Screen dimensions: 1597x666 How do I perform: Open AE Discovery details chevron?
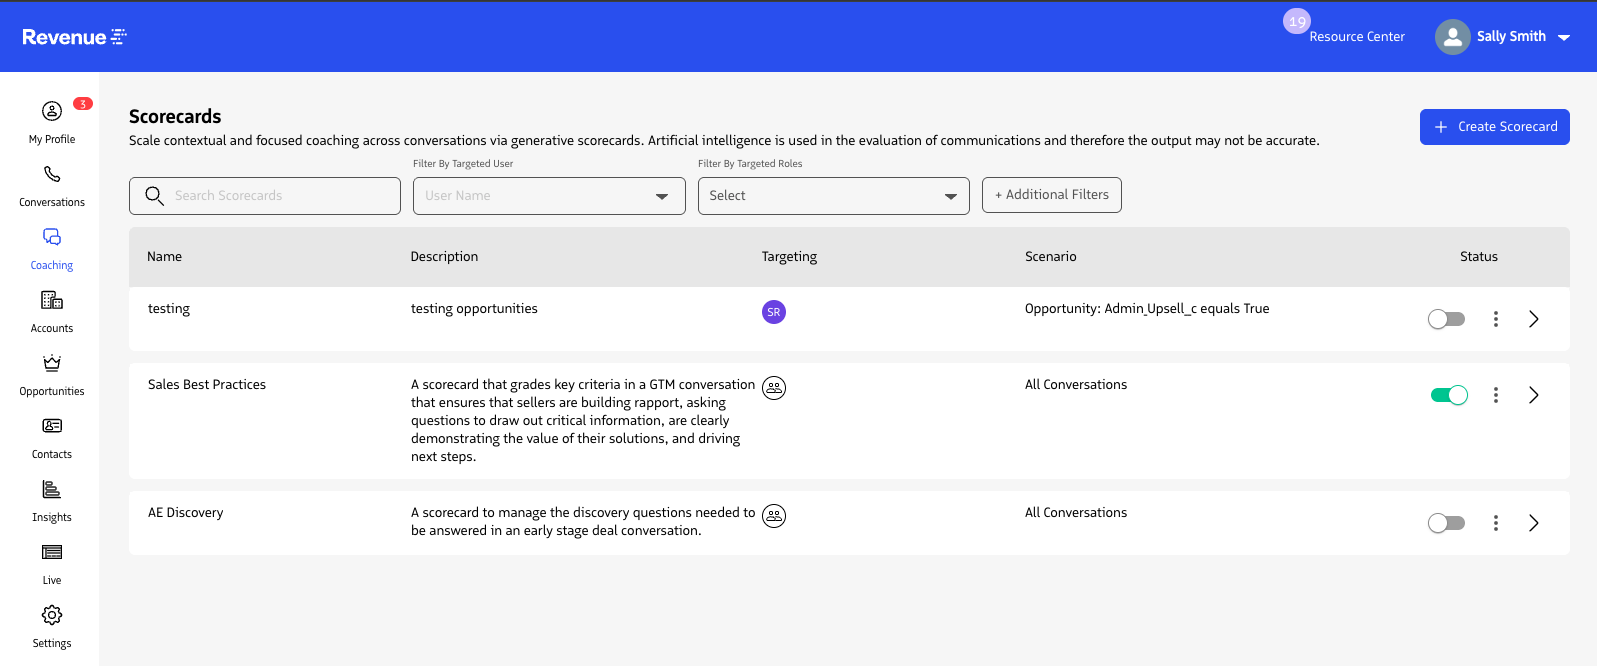tap(1534, 523)
